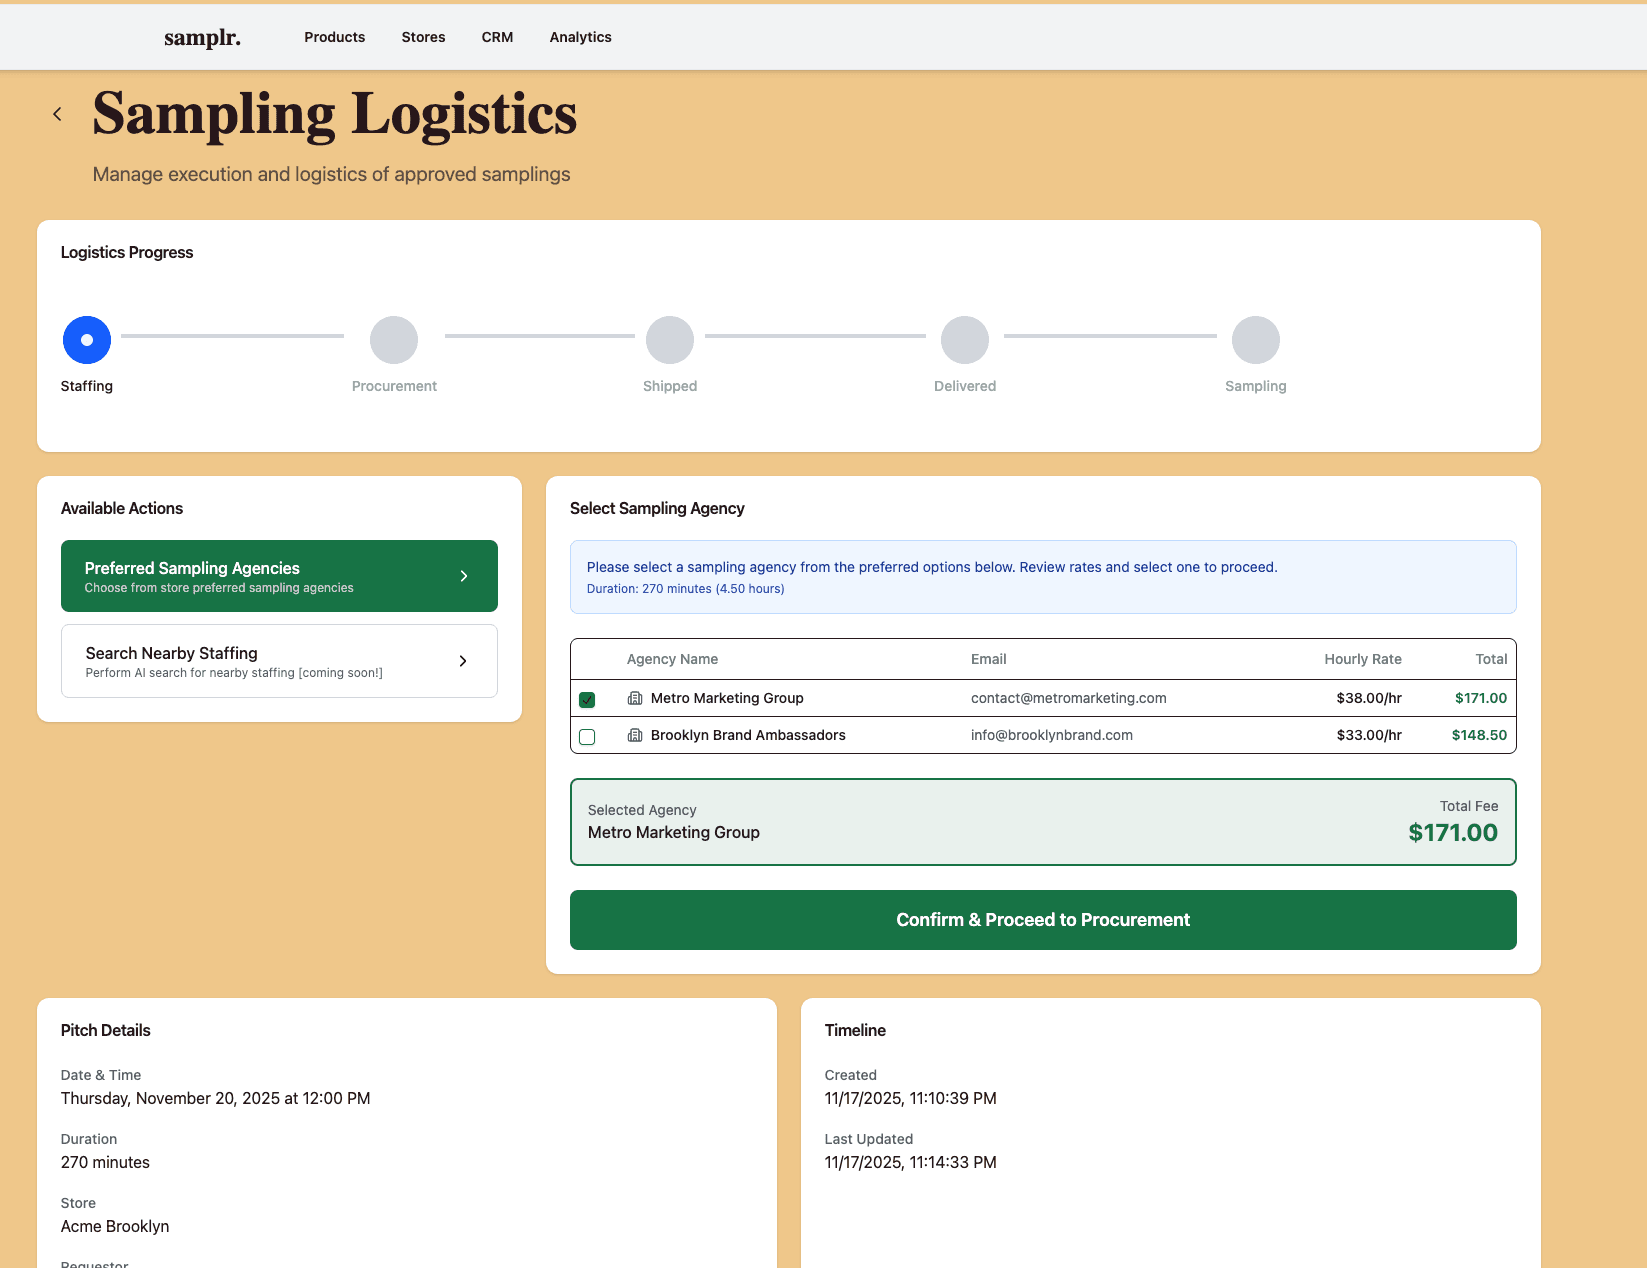Click the Delivered step circle
This screenshot has width=1647, height=1268.
point(965,340)
